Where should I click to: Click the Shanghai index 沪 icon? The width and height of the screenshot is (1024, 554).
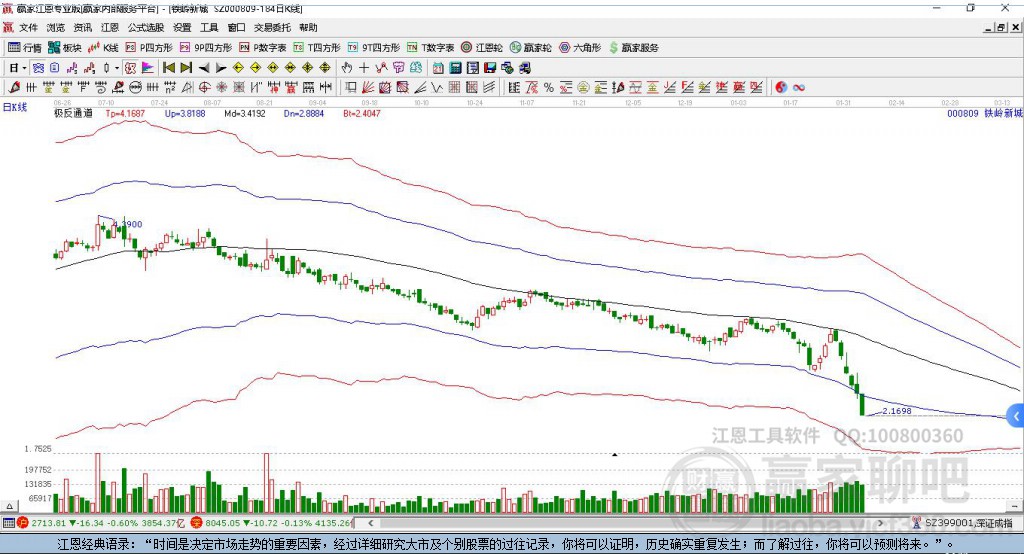(x=23, y=523)
